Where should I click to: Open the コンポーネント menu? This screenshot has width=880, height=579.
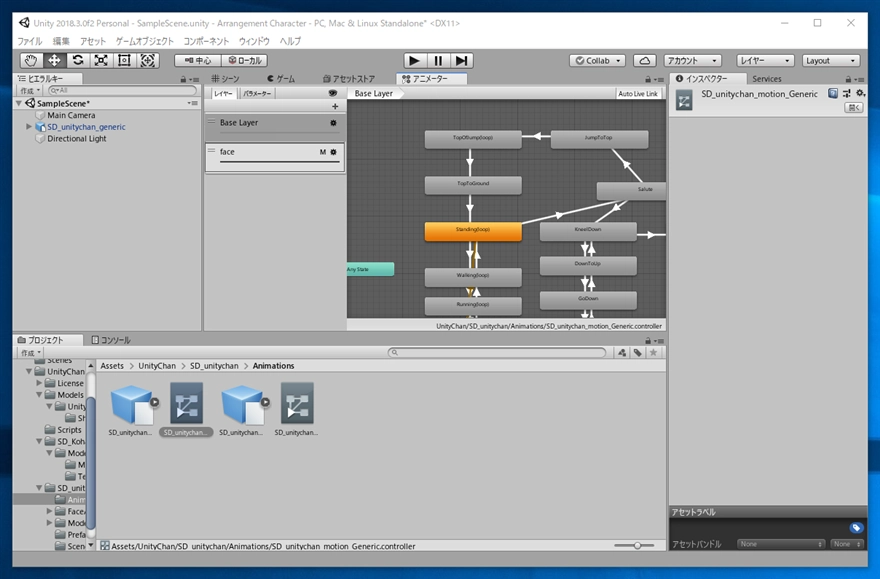[207, 41]
